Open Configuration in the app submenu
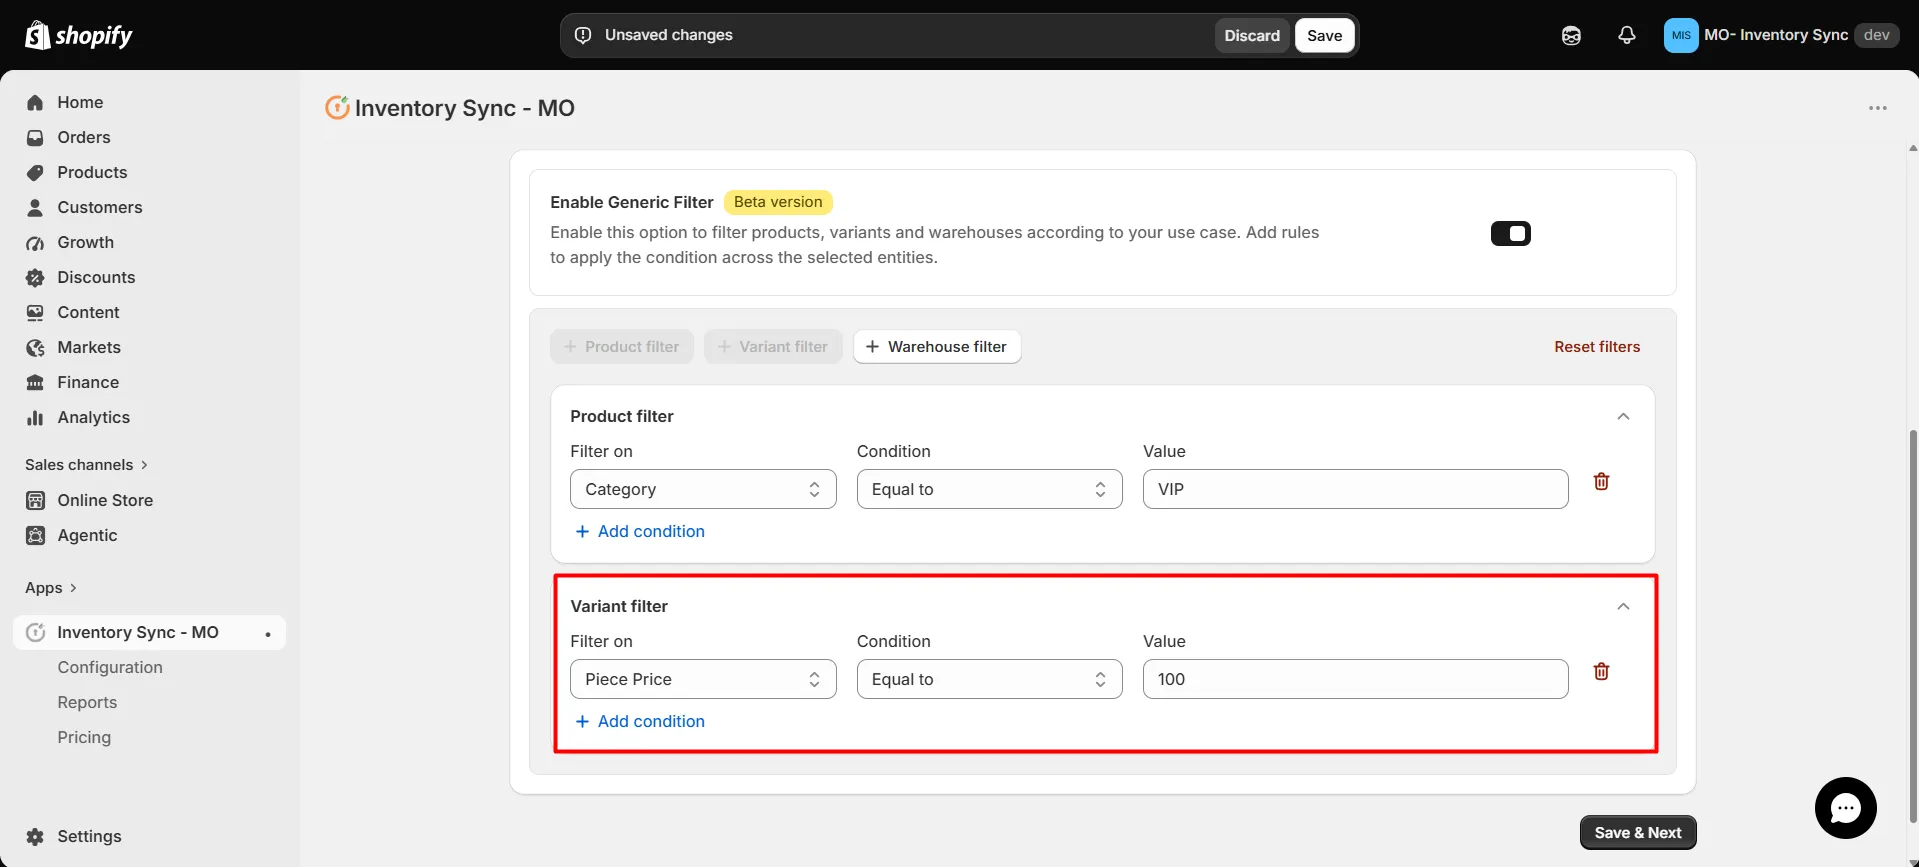Screen dimensions: 1919x867 pos(110,667)
